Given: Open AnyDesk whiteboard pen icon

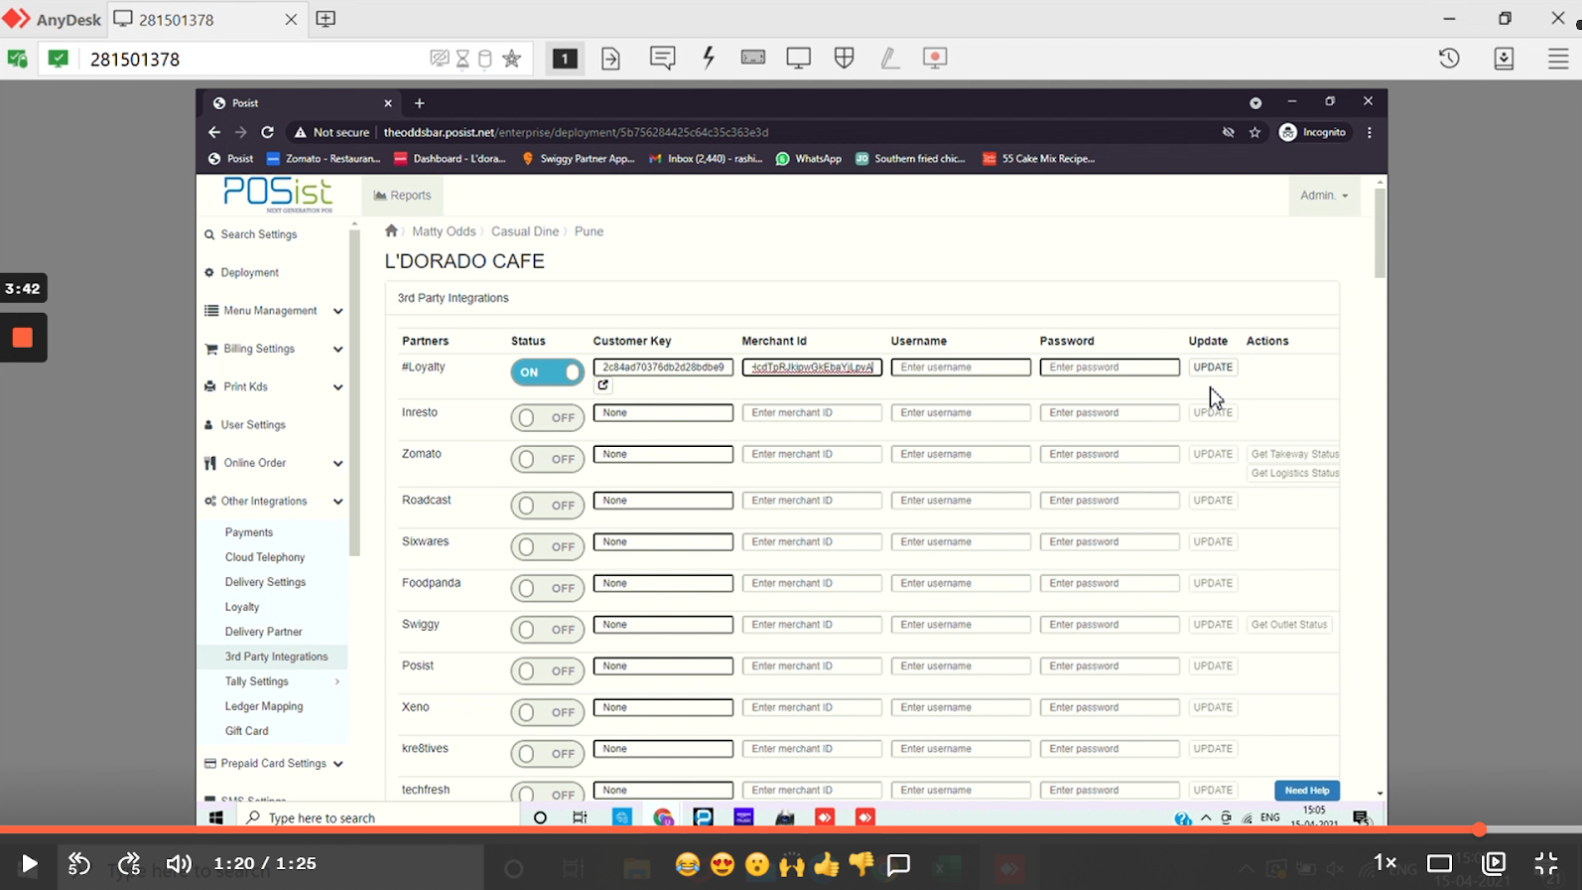Looking at the screenshot, I should (889, 58).
